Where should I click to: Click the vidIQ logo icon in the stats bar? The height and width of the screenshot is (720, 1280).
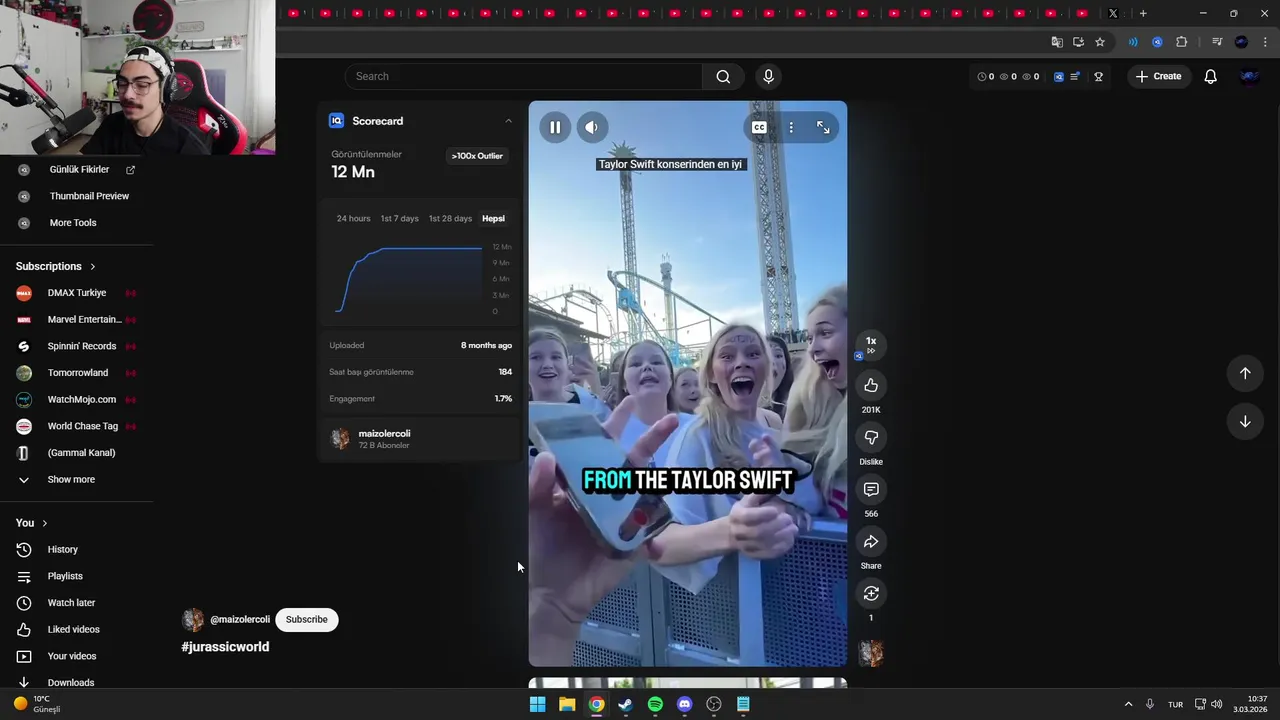tap(1059, 76)
